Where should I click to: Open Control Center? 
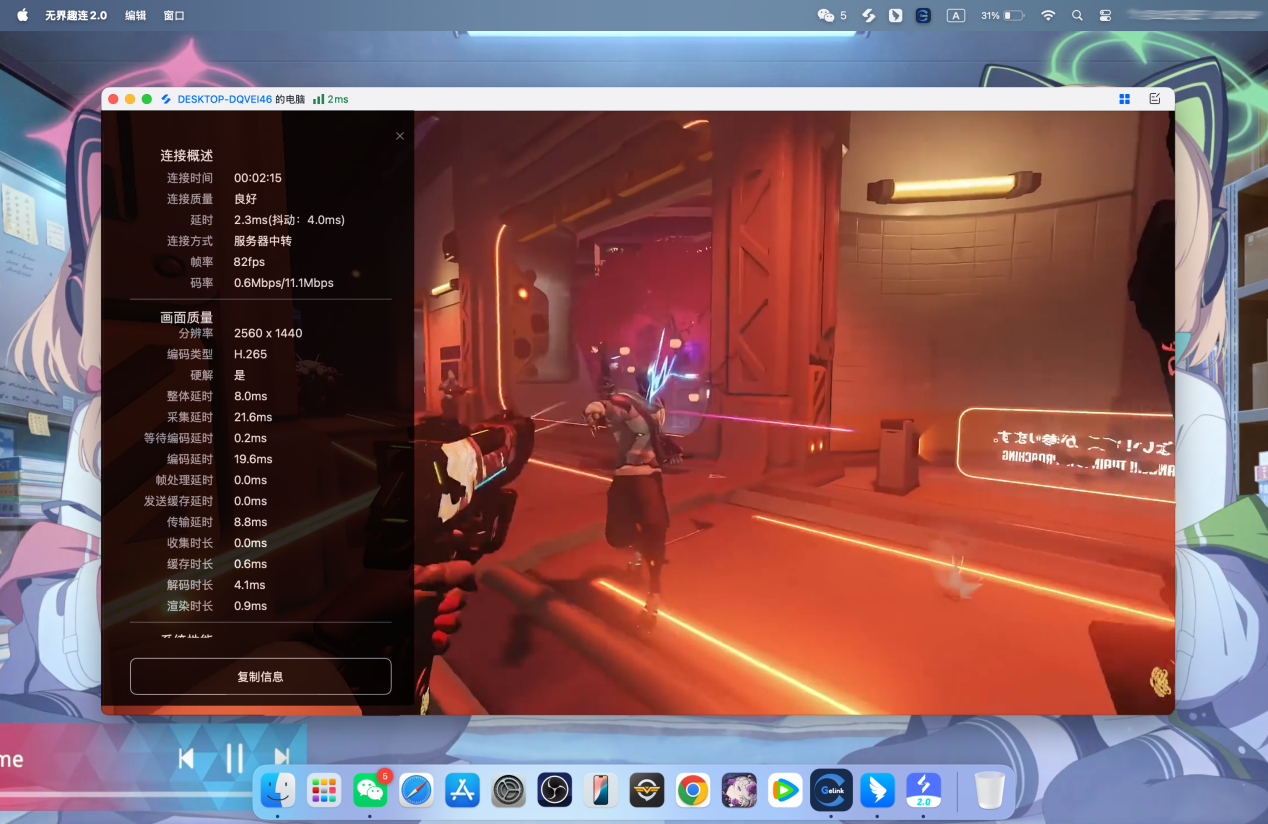[x=1105, y=15]
